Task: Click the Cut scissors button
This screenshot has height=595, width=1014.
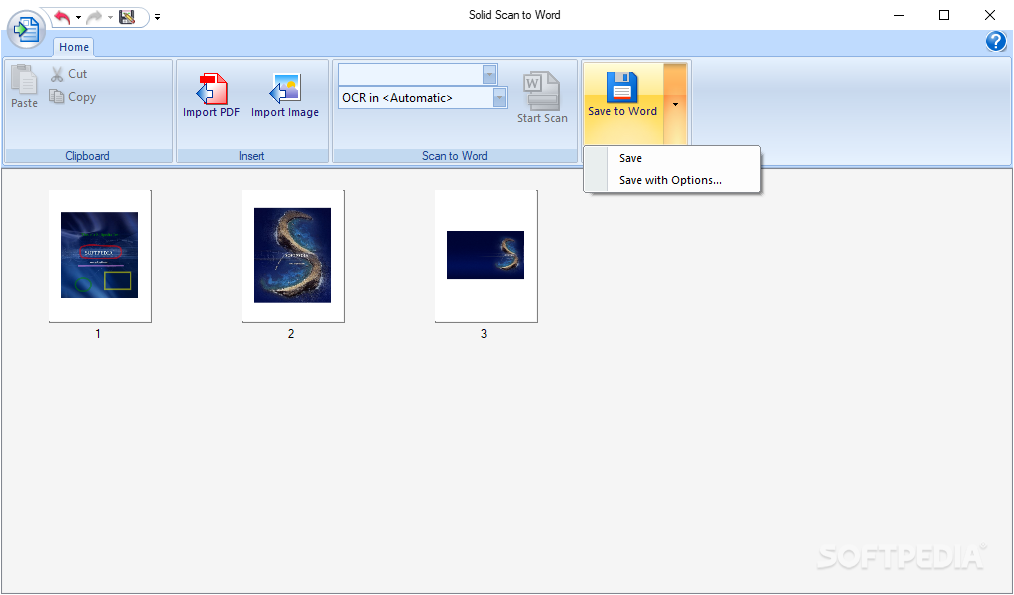Action: [x=69, y=74]
